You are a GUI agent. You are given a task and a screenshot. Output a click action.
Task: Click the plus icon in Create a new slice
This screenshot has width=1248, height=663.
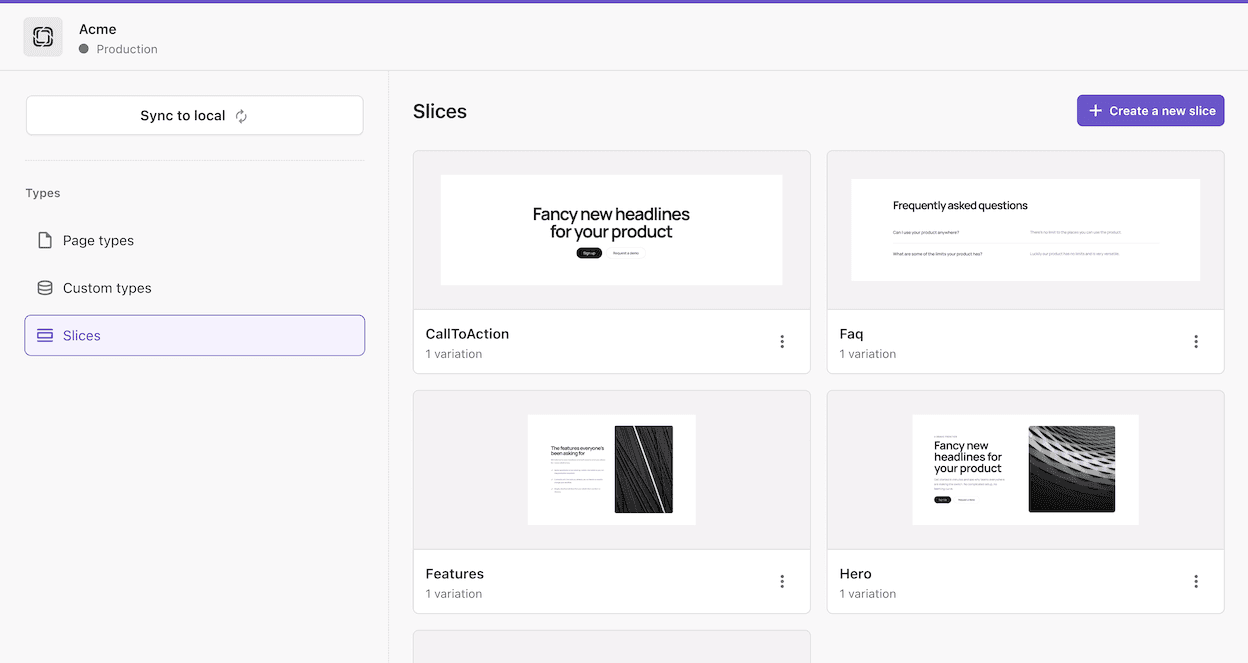click(x=1095, y=111)
